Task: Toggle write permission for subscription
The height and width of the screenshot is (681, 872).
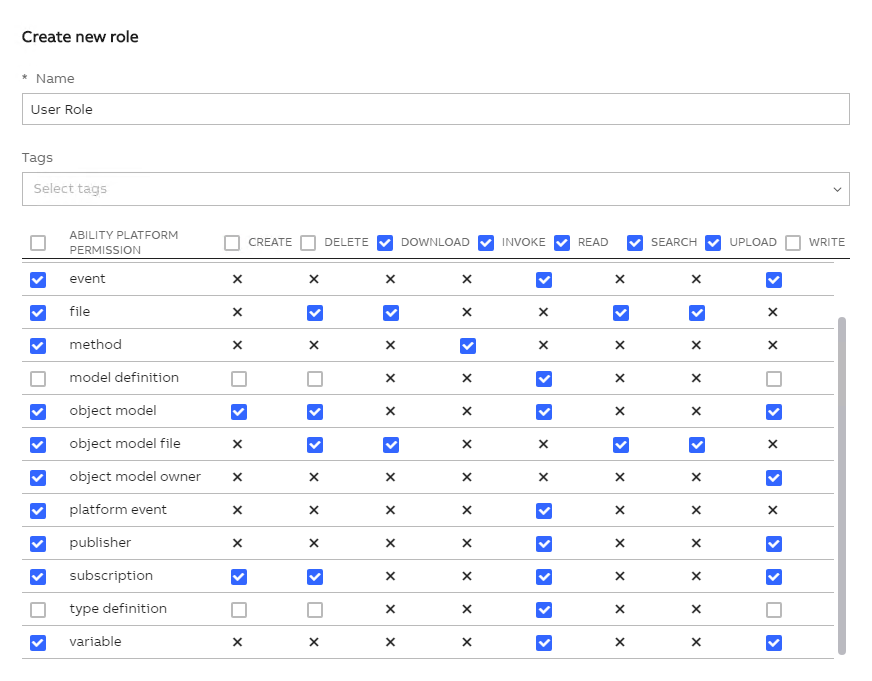Action: 774,577
